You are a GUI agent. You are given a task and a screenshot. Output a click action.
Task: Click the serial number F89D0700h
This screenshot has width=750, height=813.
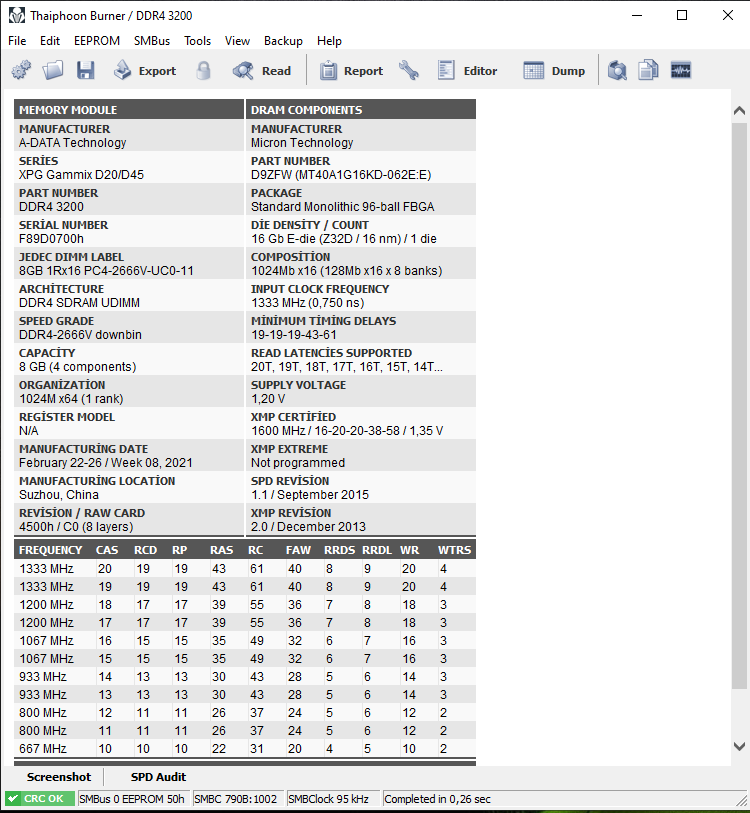tap(51, 239)
